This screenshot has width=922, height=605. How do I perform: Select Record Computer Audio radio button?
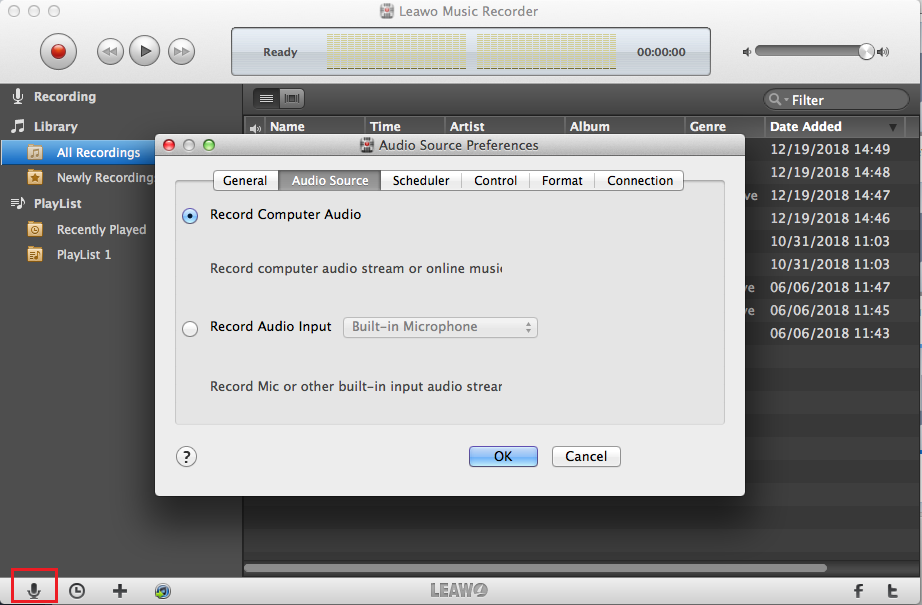point(190,216)
